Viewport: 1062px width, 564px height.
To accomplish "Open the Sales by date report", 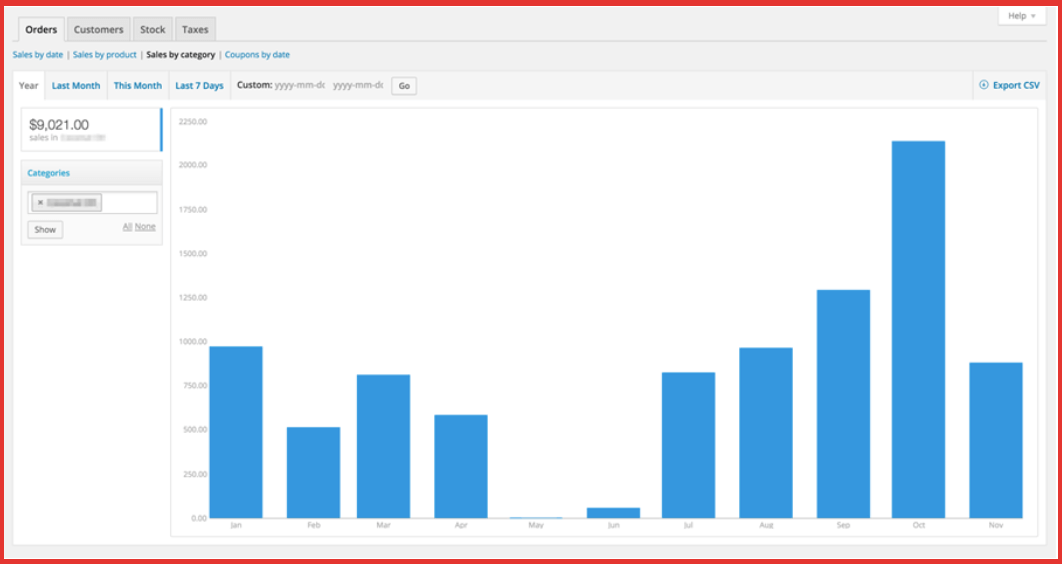I will click(x=38, y=55).
